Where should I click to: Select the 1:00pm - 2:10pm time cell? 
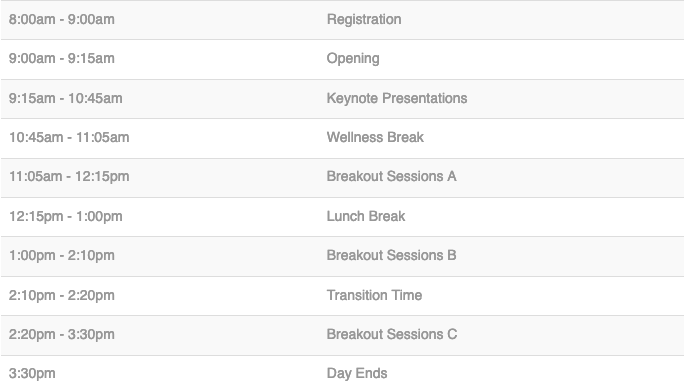[x=62, y=255]
